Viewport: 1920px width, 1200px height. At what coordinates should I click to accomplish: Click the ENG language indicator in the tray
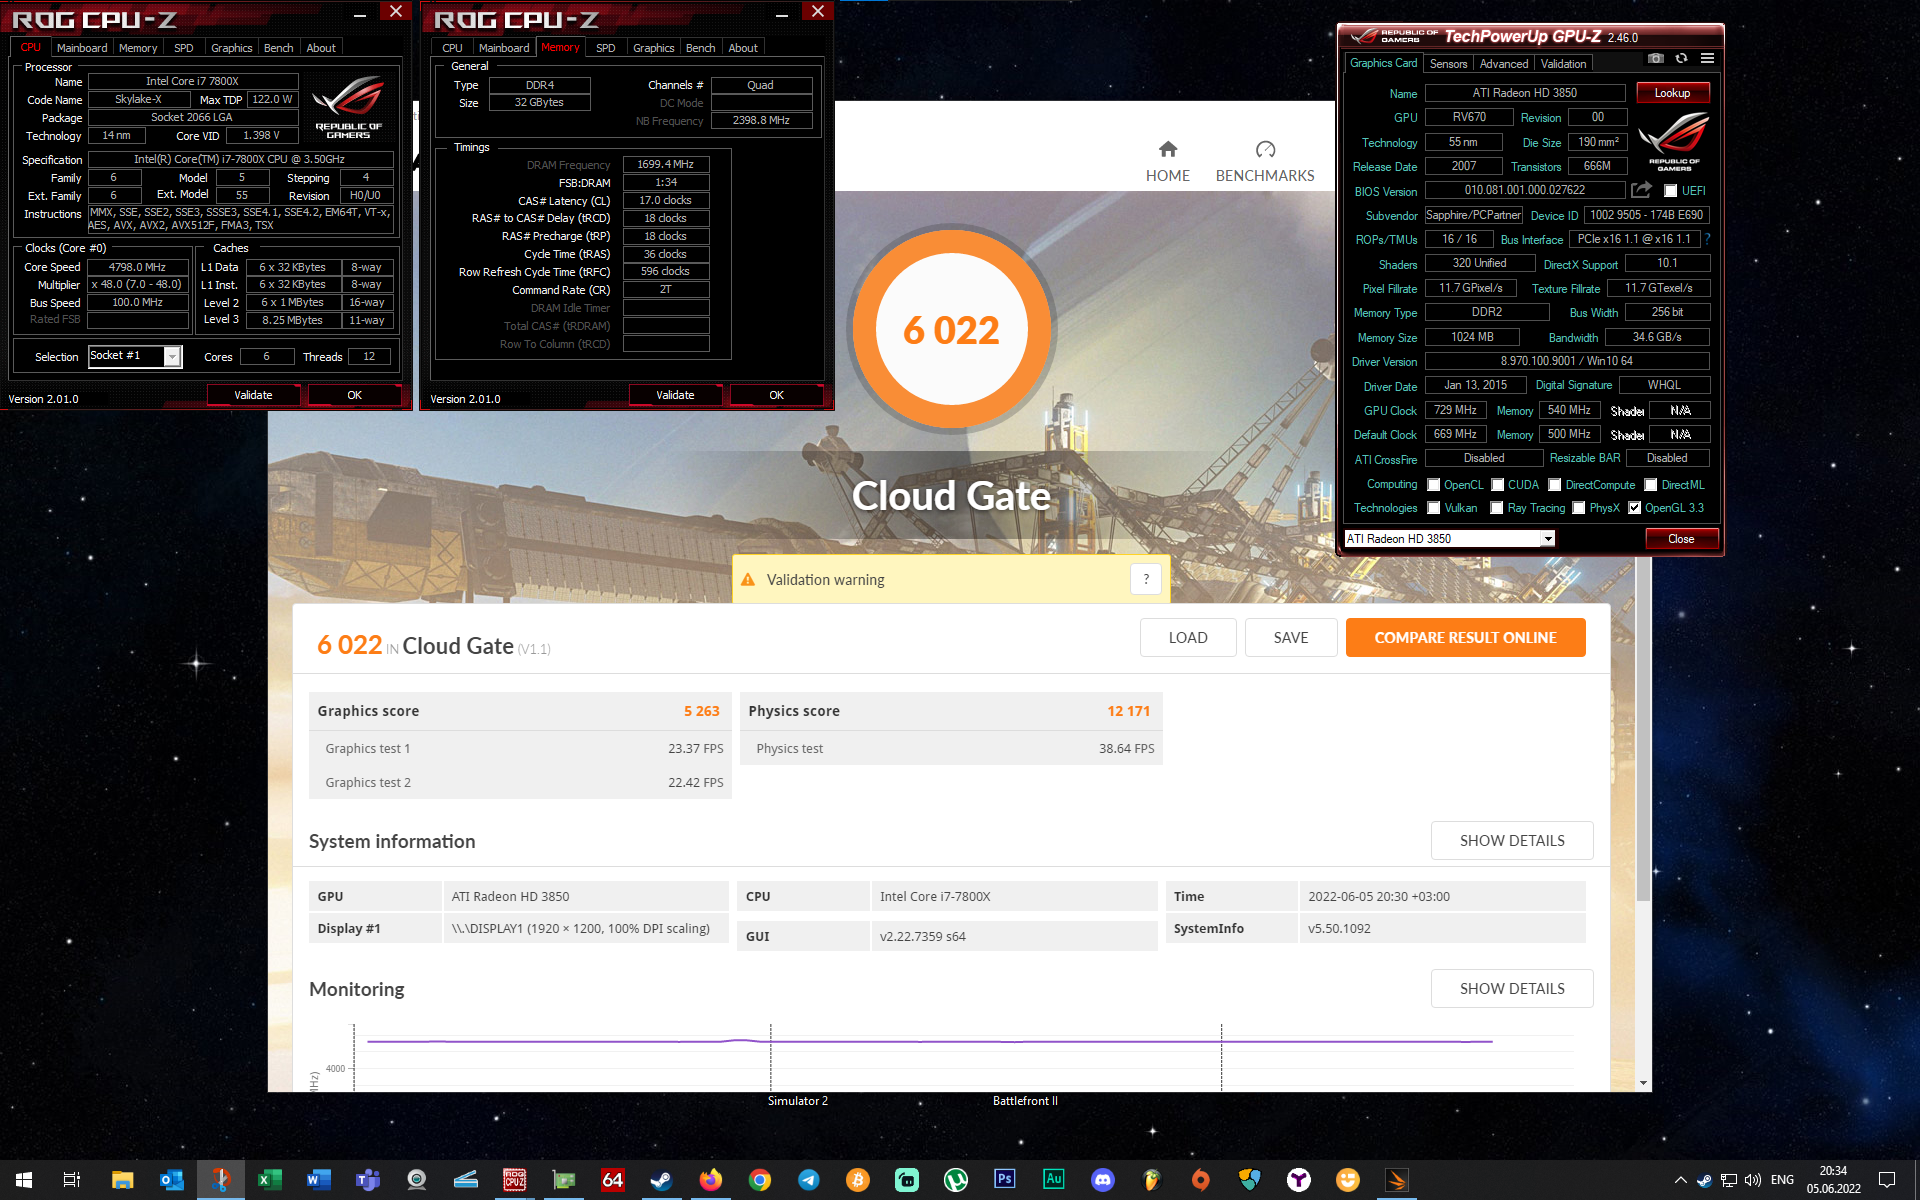point(1782,1180)
